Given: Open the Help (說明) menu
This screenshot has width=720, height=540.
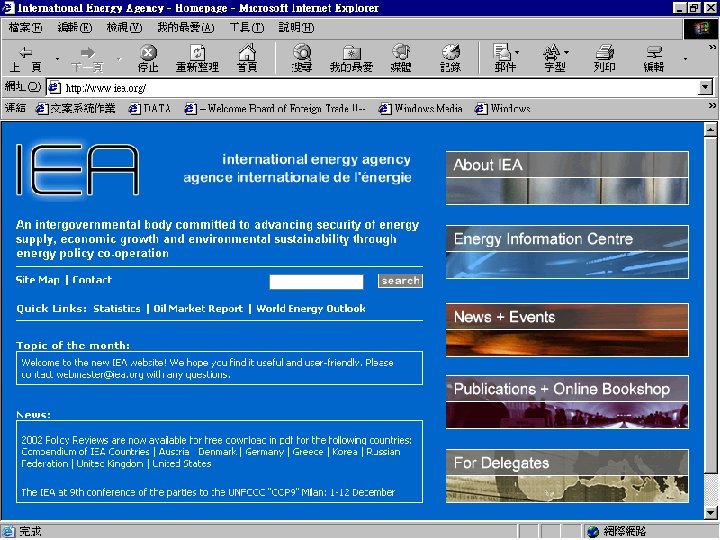Looking at the screenshot, I should coord(296,28).
